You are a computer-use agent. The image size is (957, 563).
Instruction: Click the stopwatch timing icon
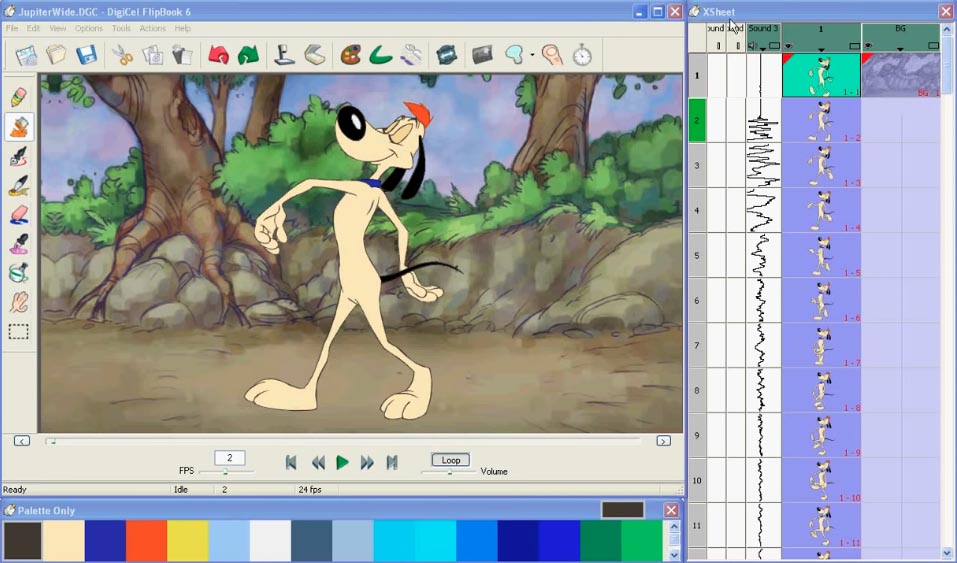[582, 55]
